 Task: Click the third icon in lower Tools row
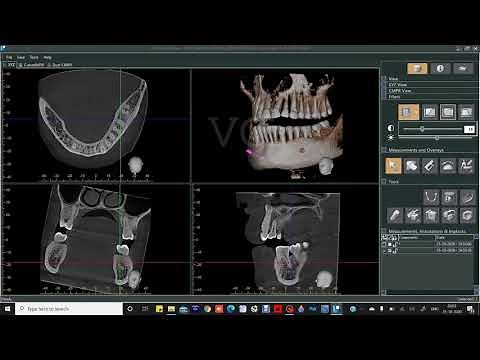pos(431,215)
